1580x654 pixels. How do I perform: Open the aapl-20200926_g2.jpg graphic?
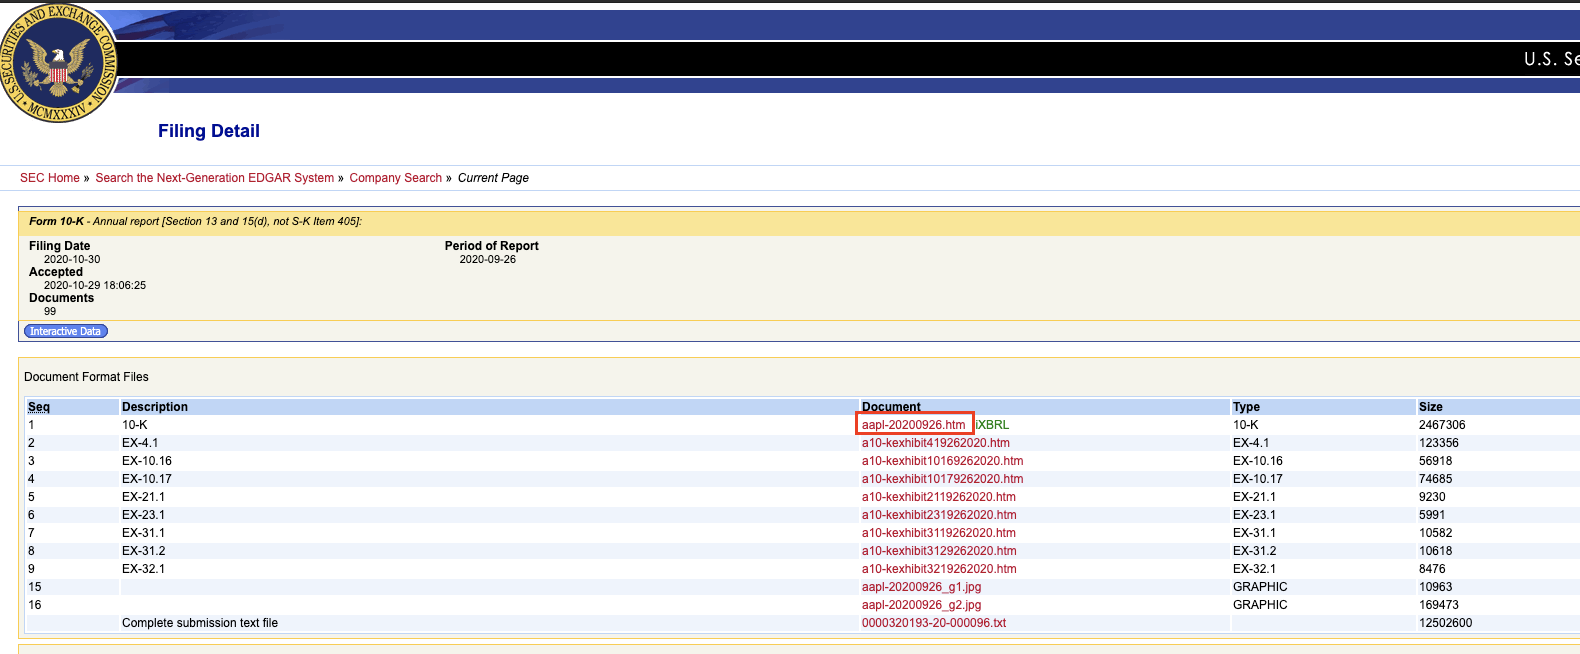click(922, 605)
